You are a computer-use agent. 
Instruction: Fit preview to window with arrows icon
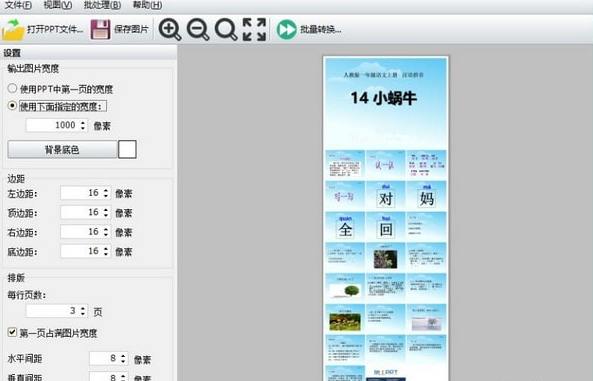coord(254,29)
